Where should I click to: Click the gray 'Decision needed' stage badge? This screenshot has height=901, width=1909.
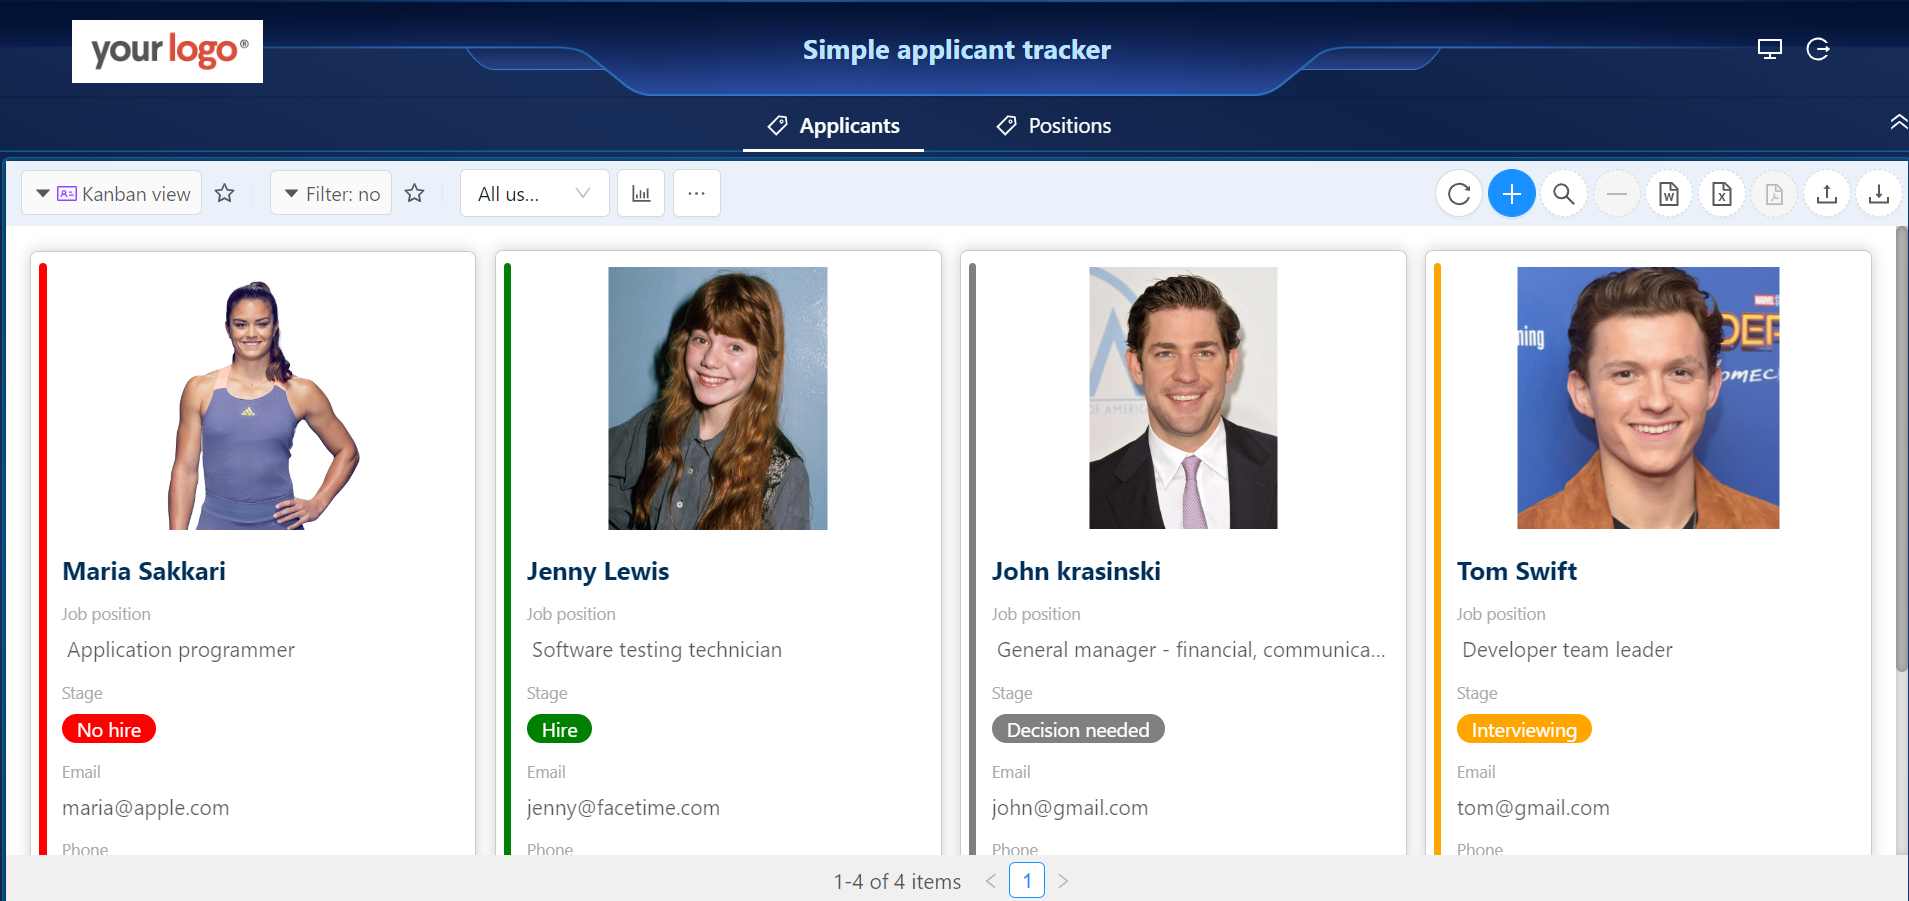click(x=1078, y=729)
